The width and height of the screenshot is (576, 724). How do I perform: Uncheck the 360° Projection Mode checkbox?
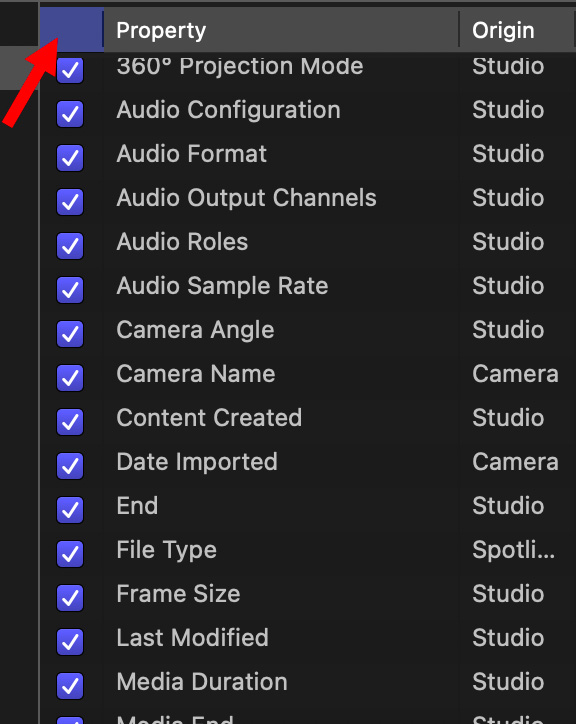point(70,70)
